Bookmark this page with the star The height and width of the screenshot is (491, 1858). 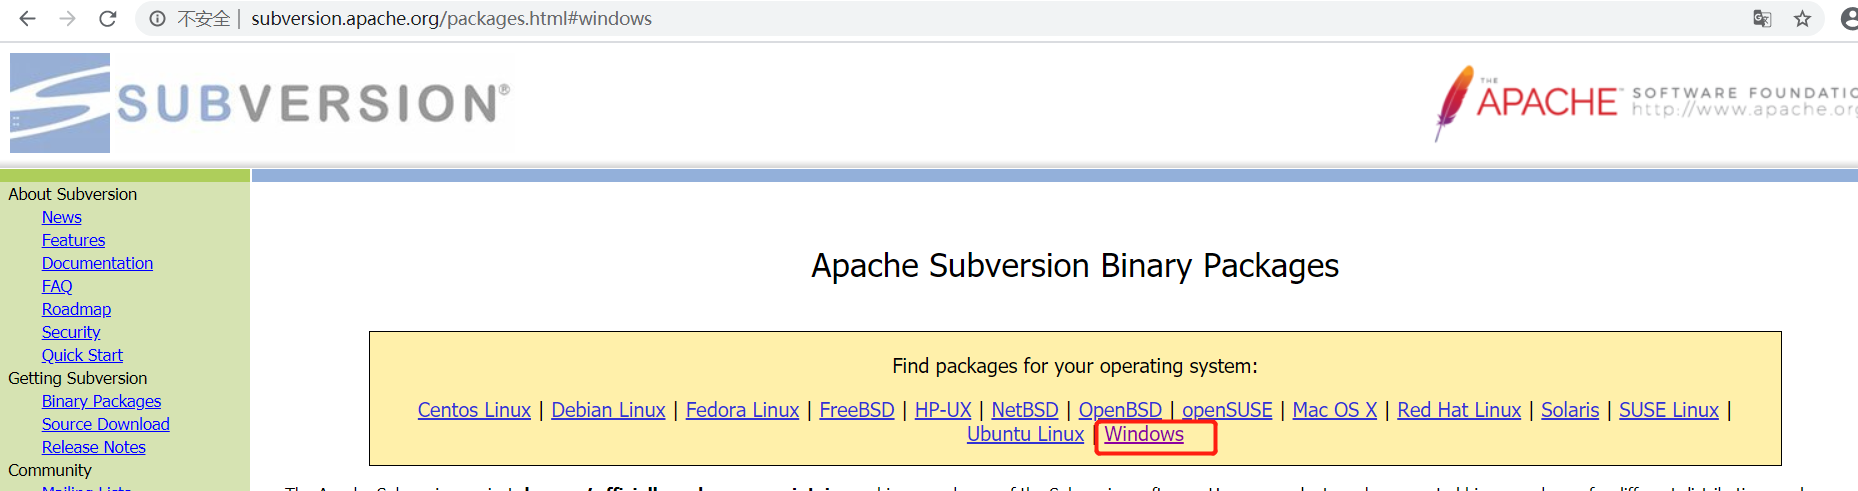(x=1802, y=19)
